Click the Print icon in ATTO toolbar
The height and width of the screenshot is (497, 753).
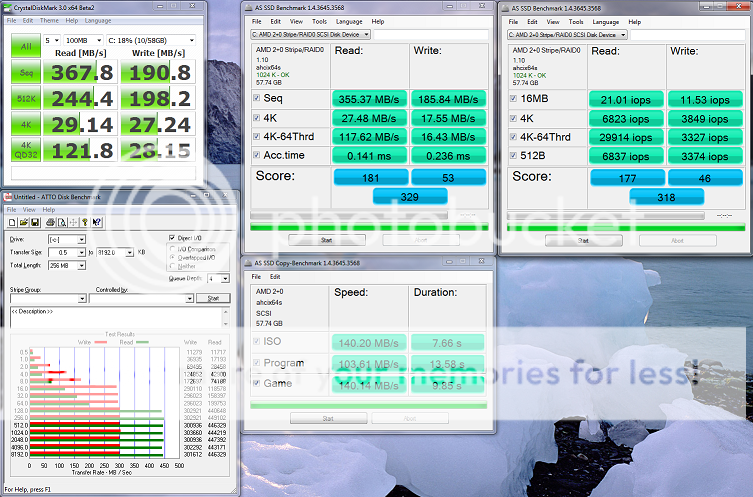48,221
